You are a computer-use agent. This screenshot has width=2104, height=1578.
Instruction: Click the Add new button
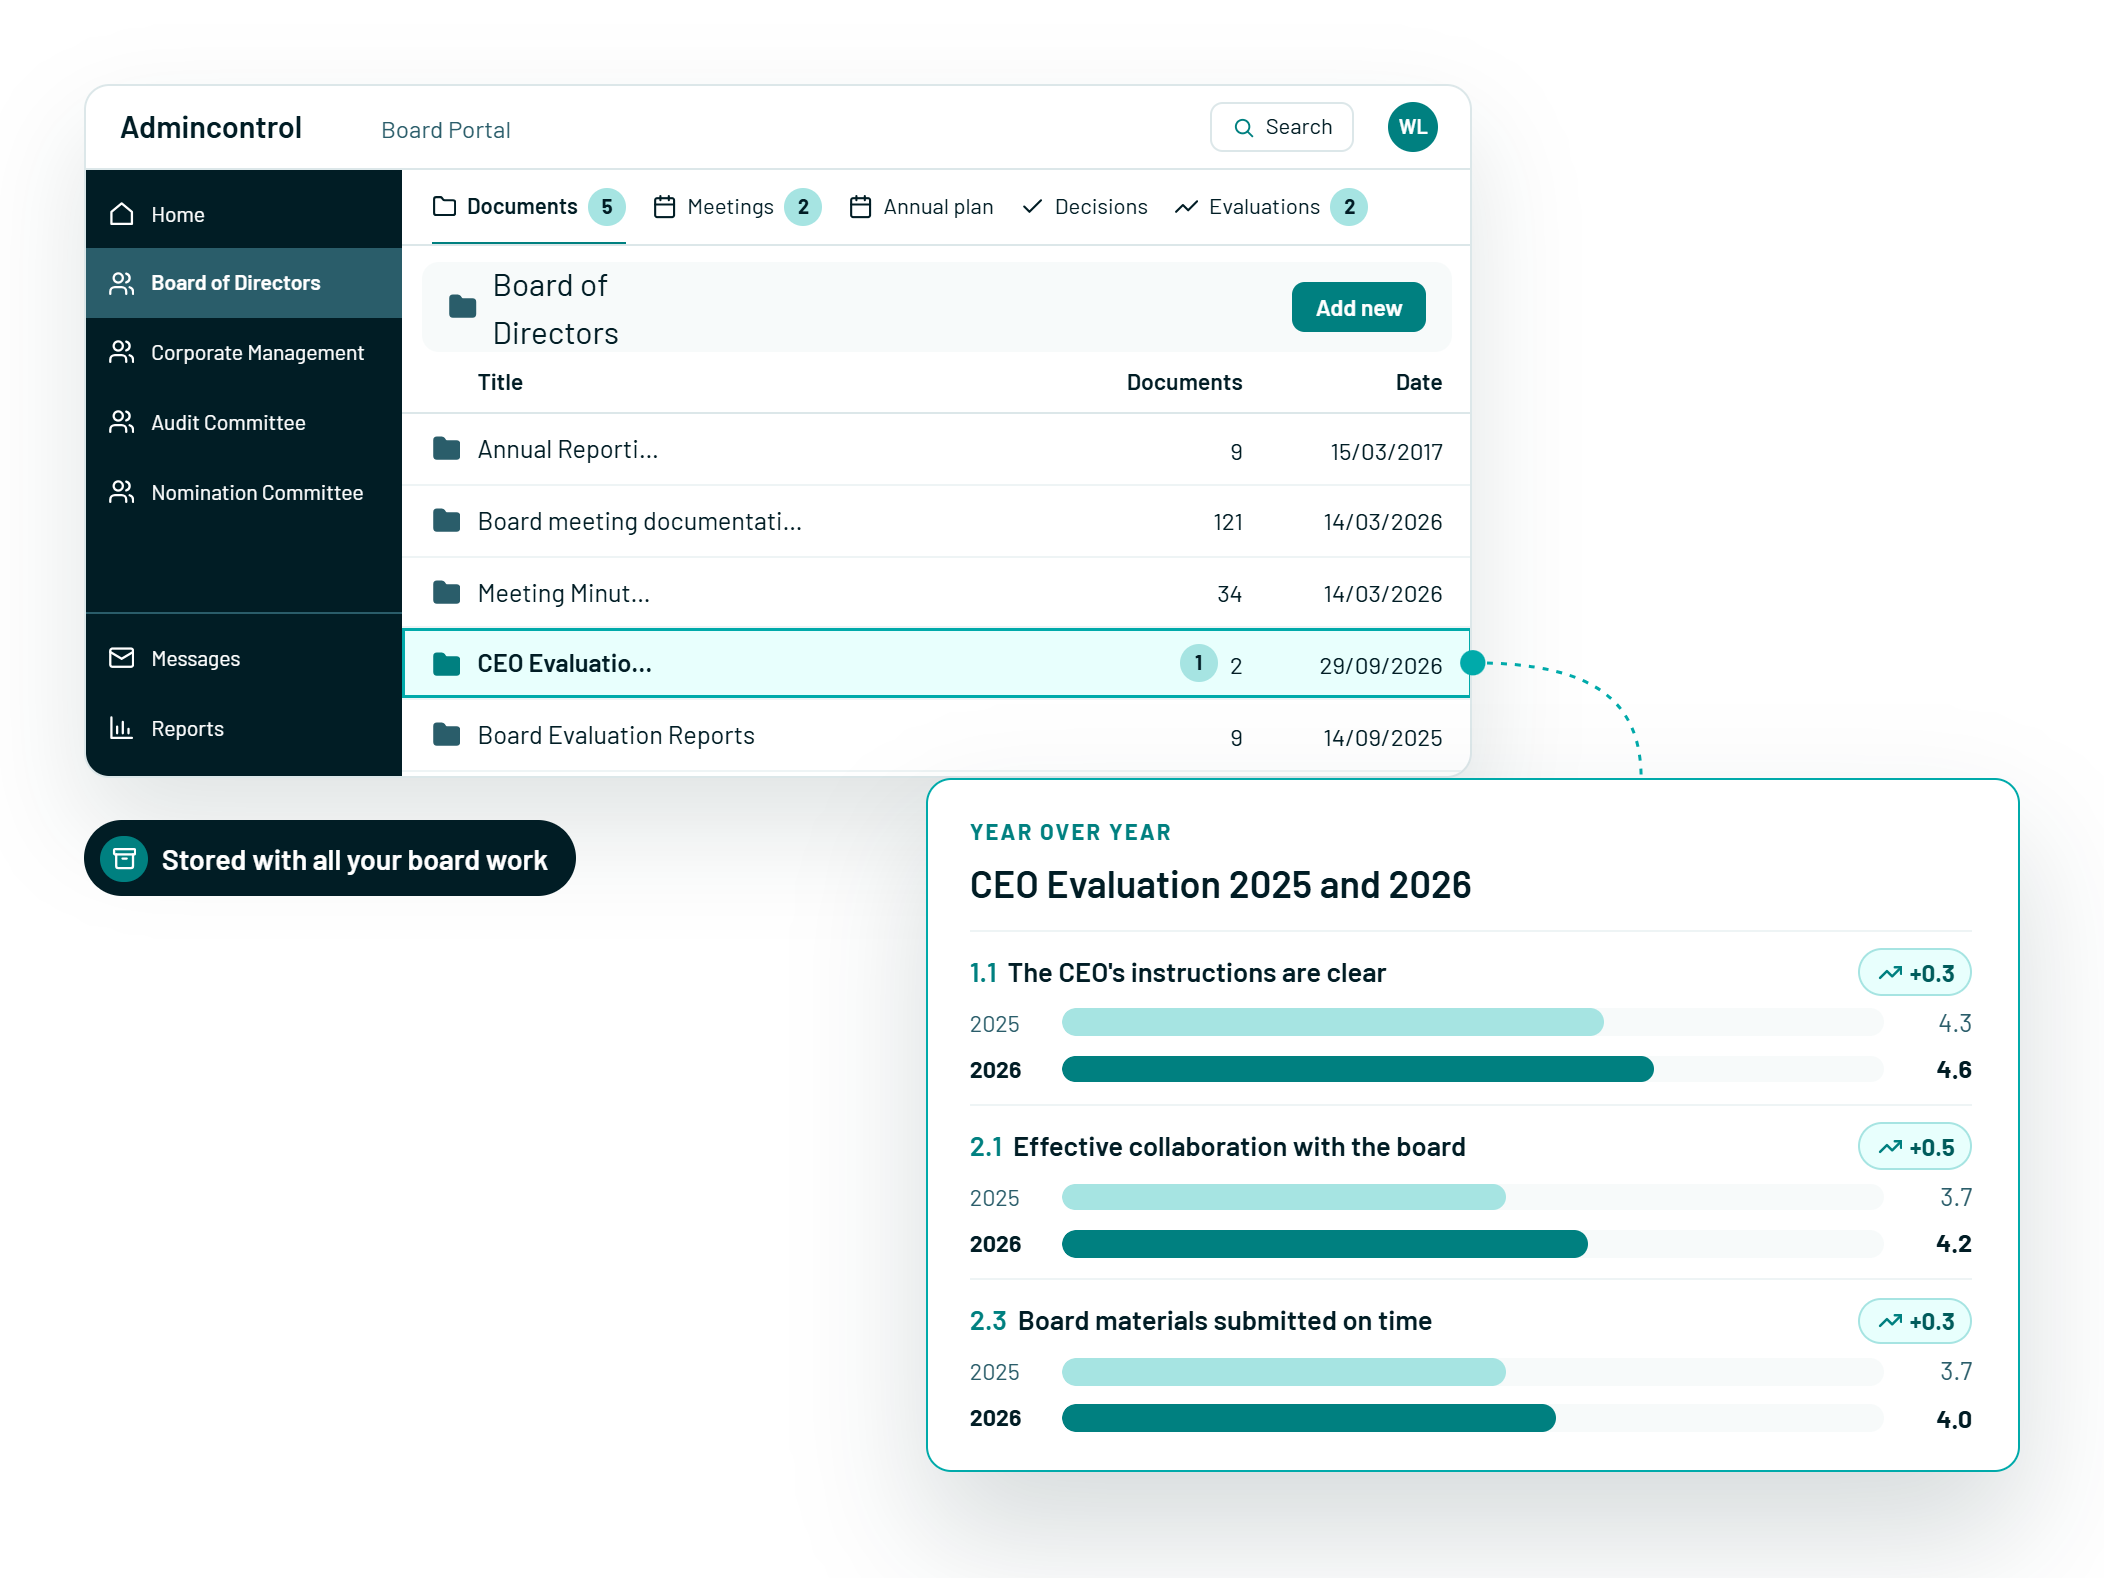pyautogui.click(x=1358, y=307)
